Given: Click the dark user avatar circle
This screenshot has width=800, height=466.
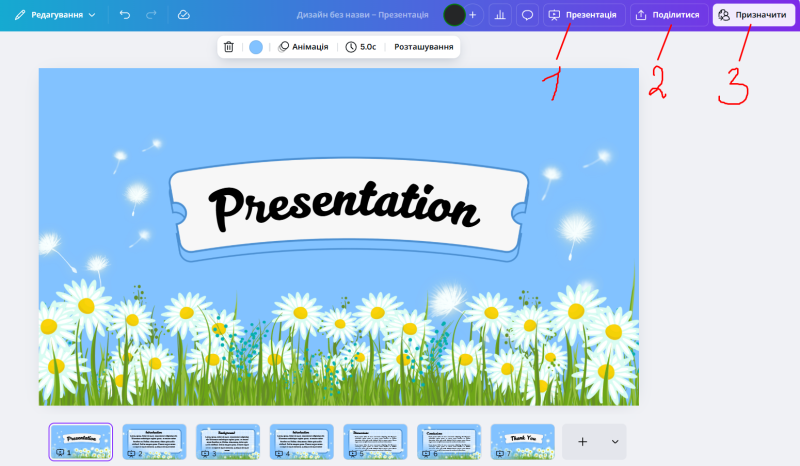Looking at the screenshot, I should 454,15.
